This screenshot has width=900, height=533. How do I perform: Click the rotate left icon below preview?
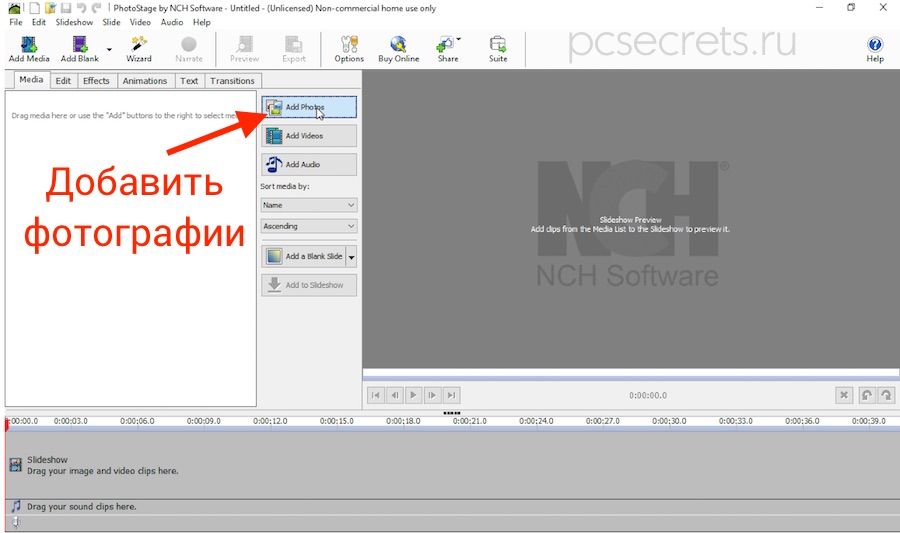867,395
